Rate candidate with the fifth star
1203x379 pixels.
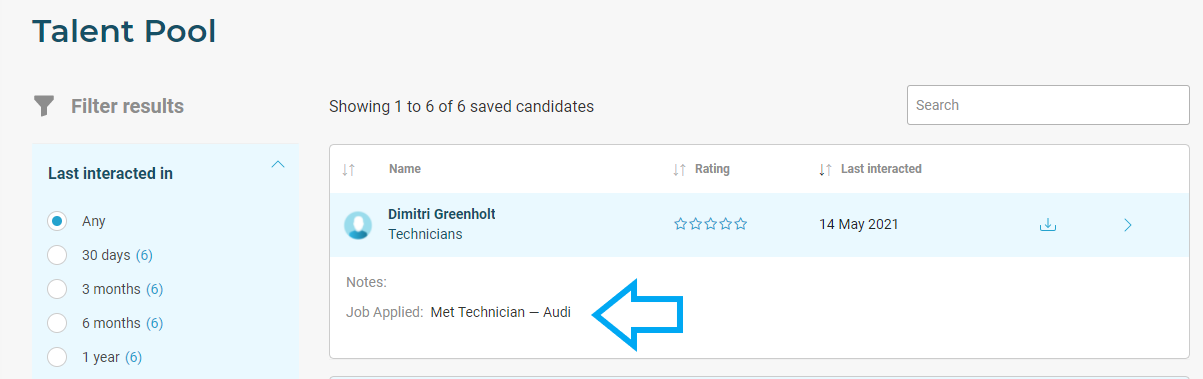click(741, 224)
